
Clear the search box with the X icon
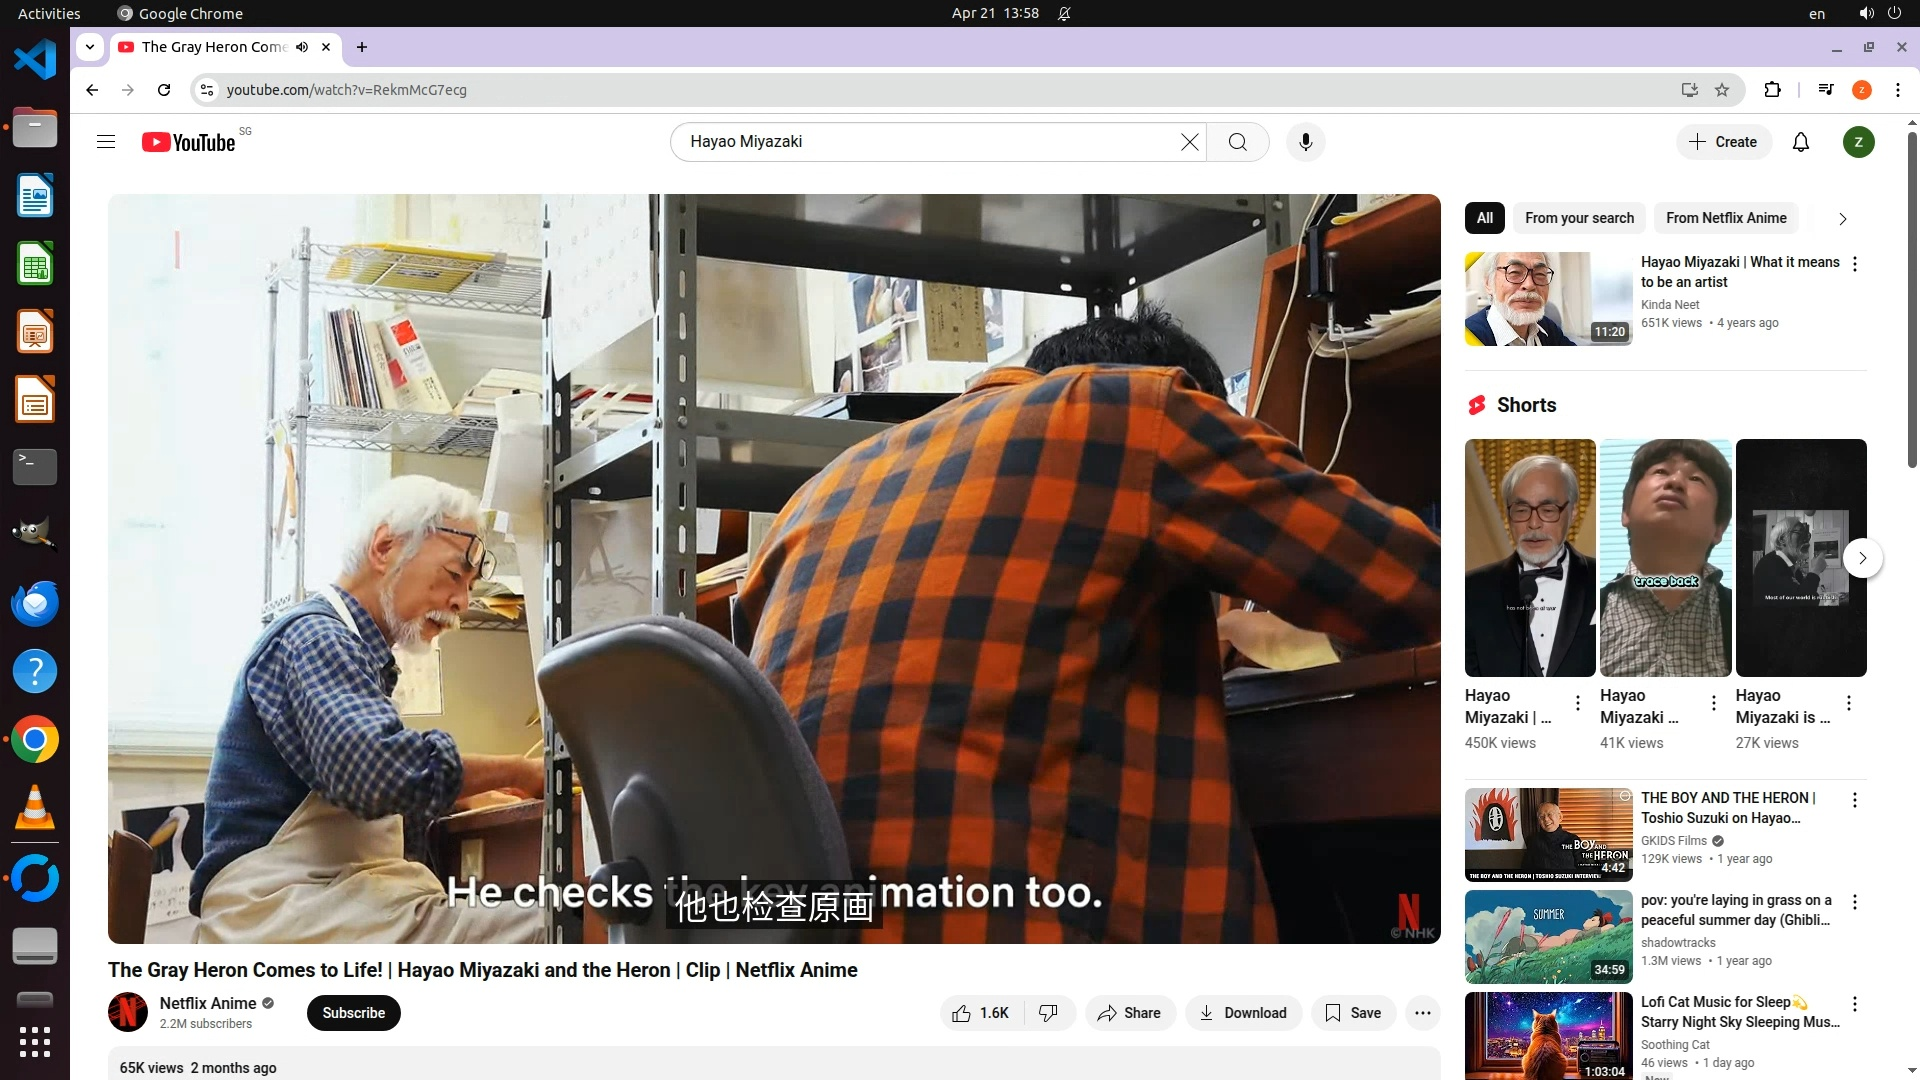click(1189, 142)
